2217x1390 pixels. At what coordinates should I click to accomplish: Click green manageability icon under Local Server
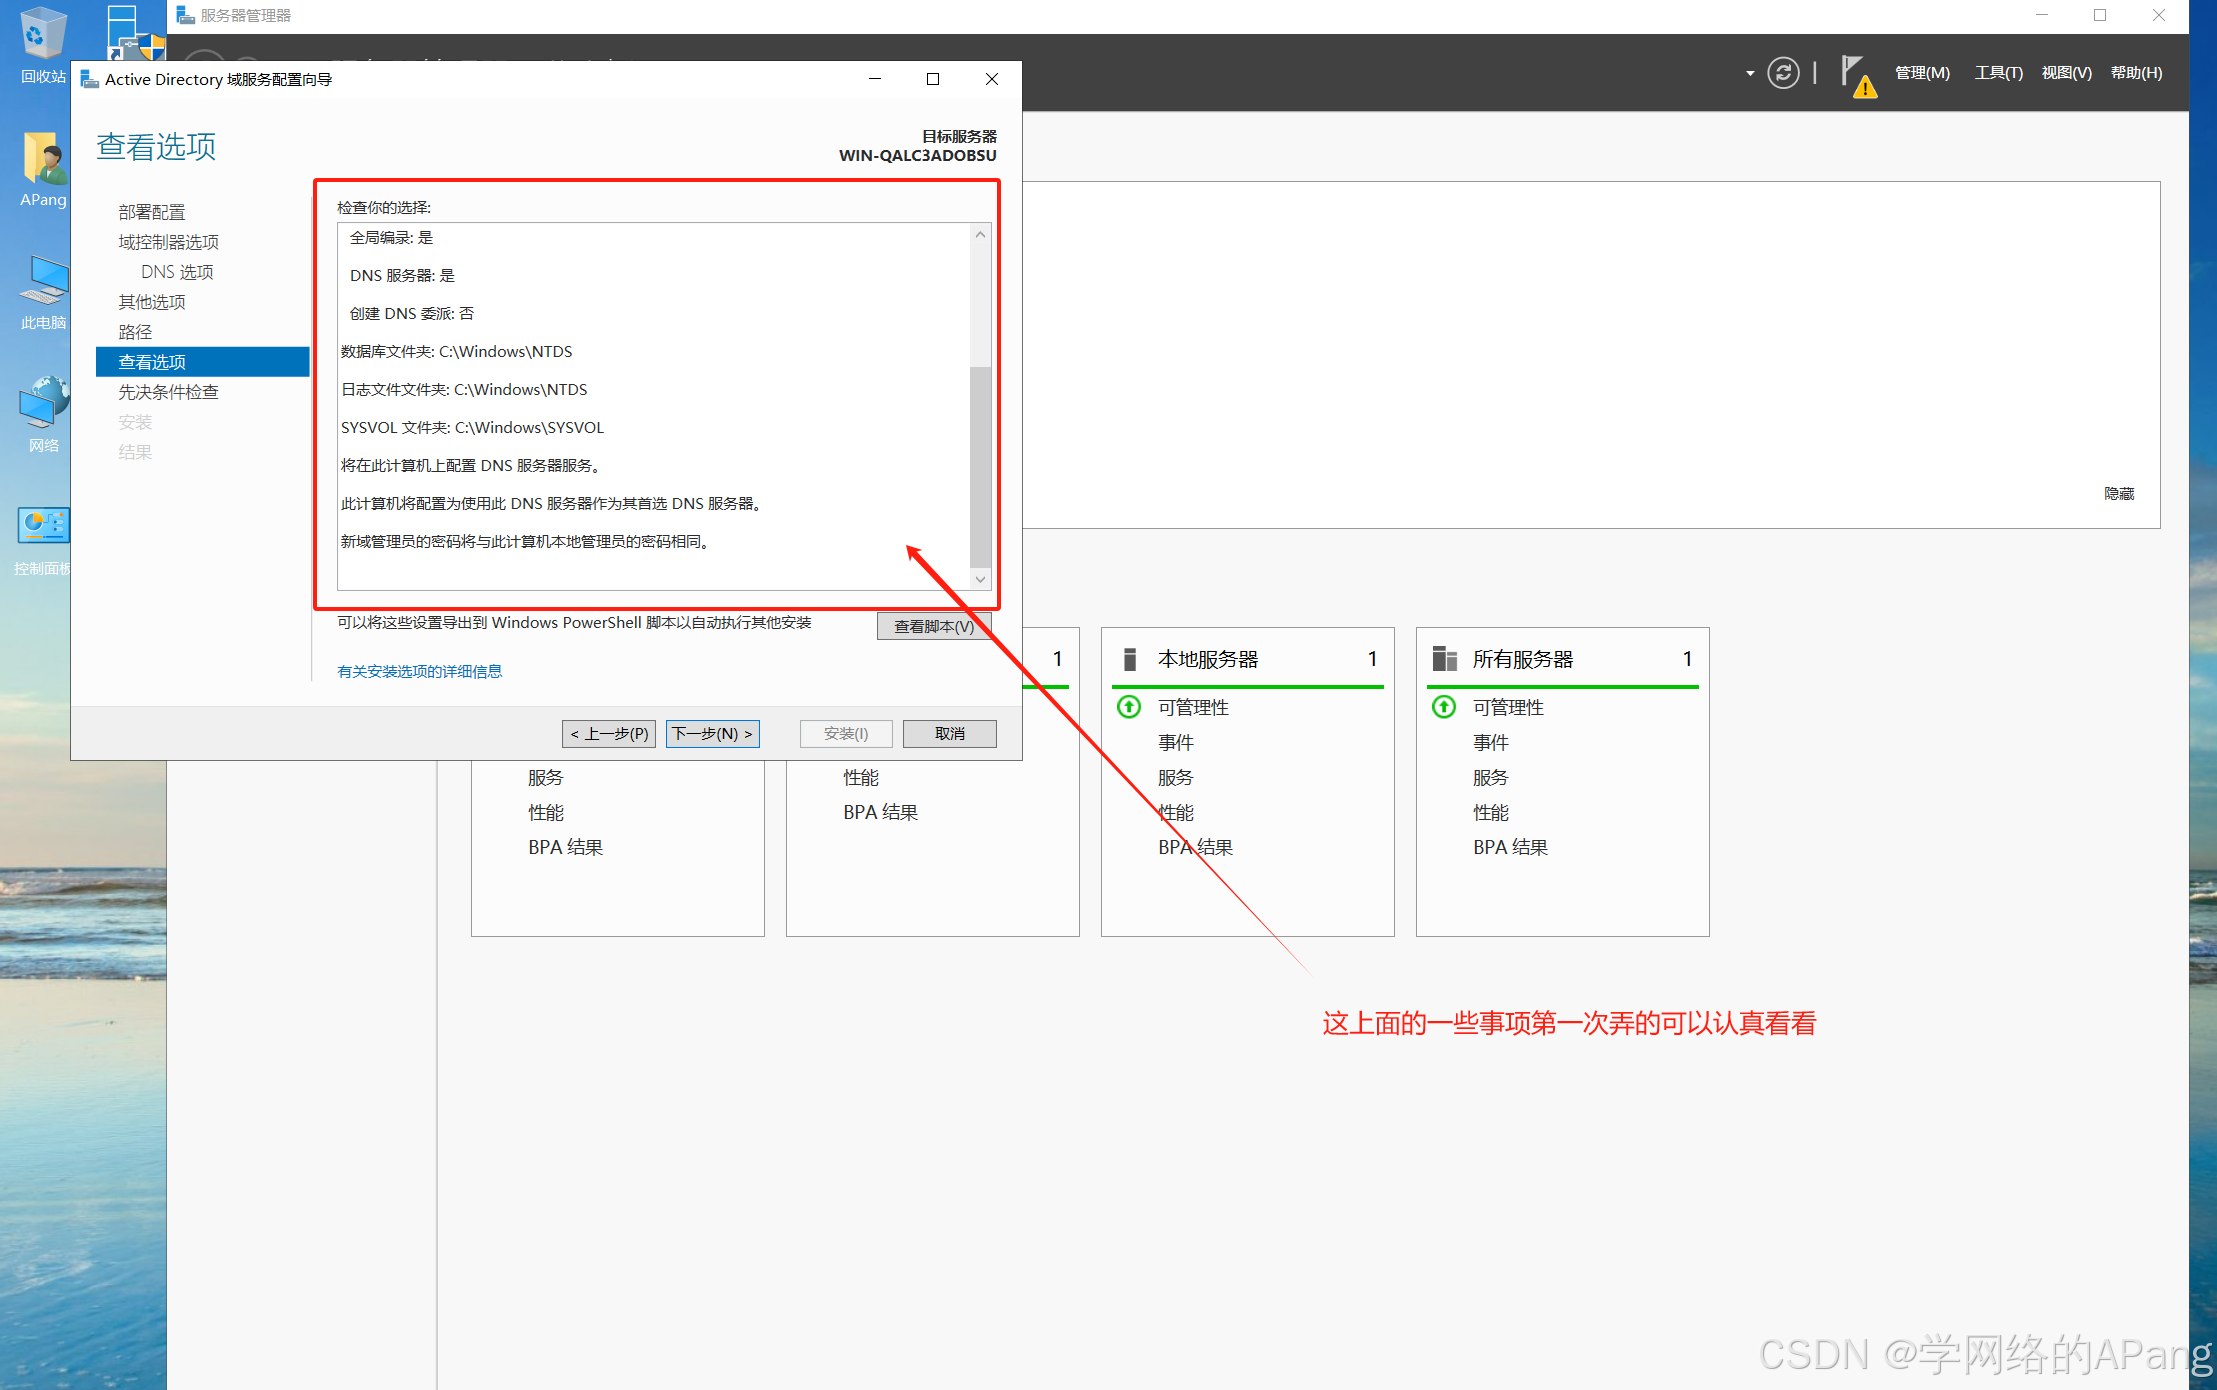pos(1129,707)
